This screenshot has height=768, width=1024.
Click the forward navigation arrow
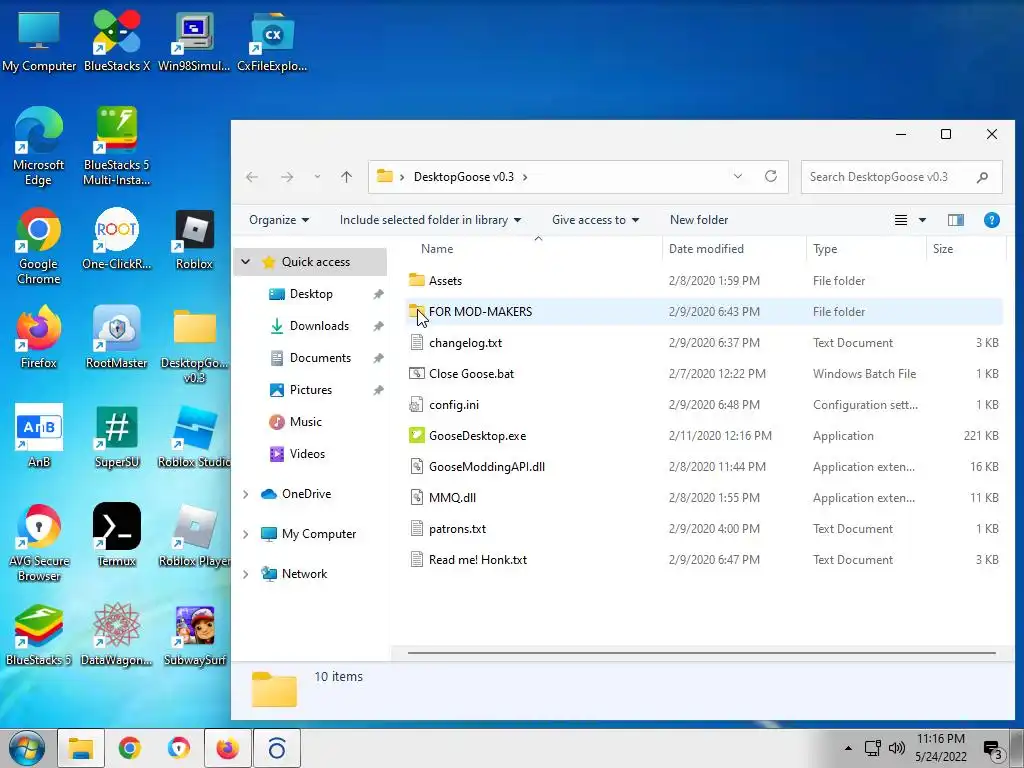pyautogui.click(x=287, y=177)
